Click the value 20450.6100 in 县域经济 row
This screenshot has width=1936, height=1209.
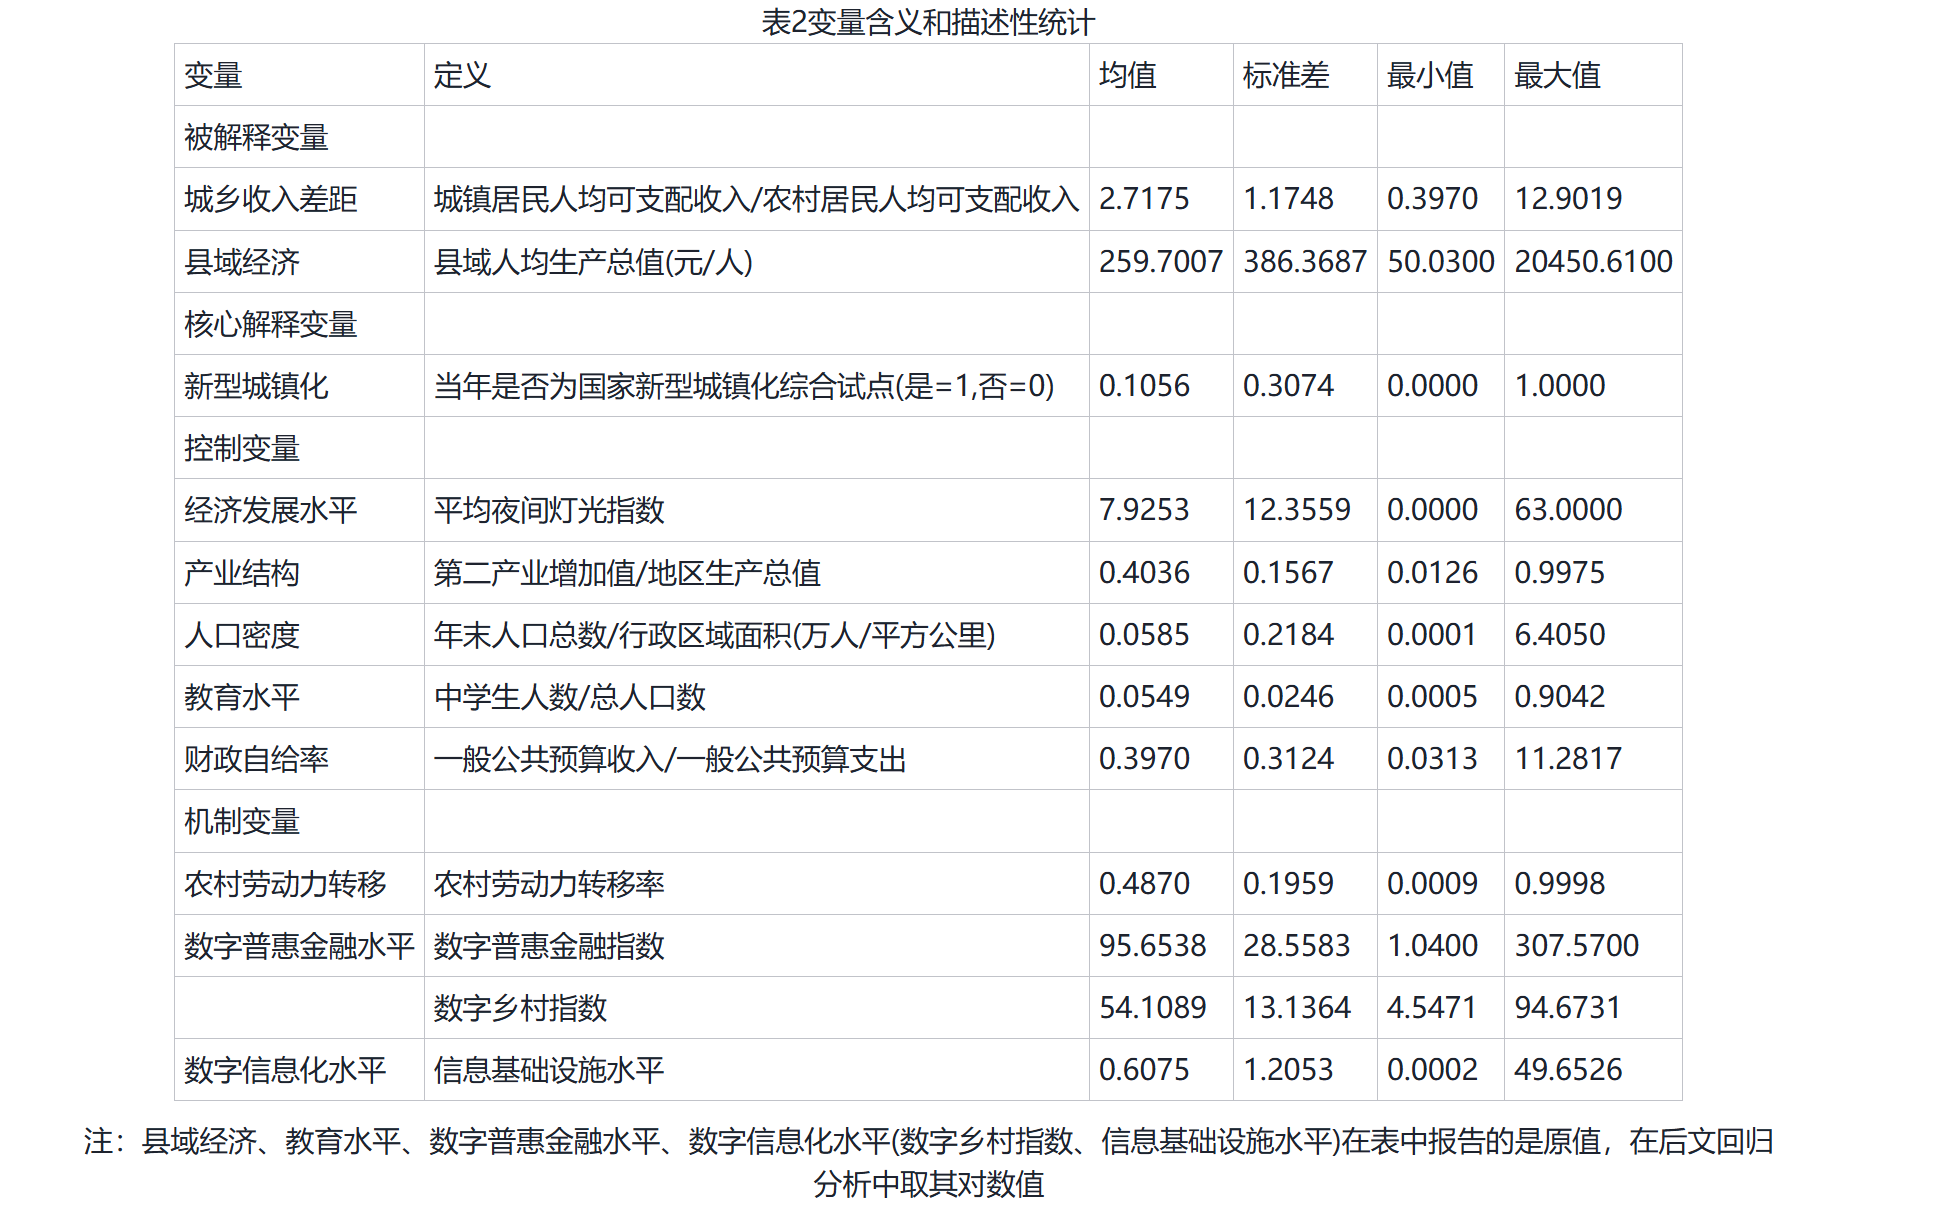click(x=1593, y=262)
